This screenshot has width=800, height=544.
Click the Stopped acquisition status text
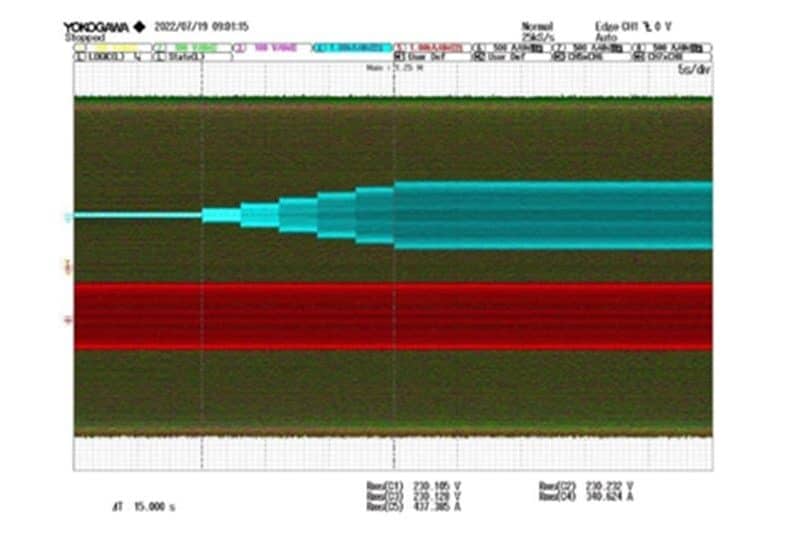point(82,36)
